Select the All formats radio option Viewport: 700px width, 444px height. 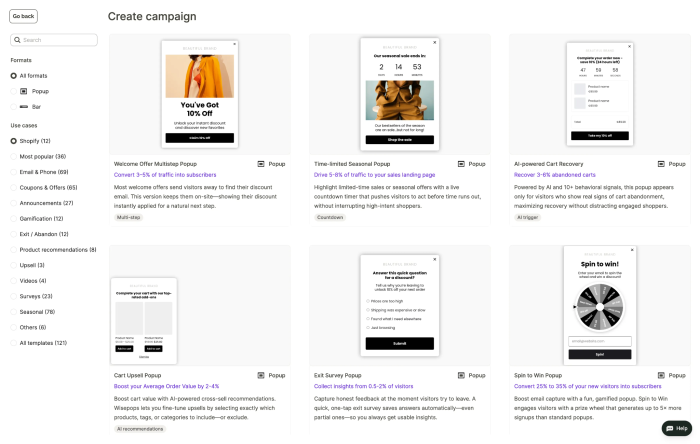point(13,76)
